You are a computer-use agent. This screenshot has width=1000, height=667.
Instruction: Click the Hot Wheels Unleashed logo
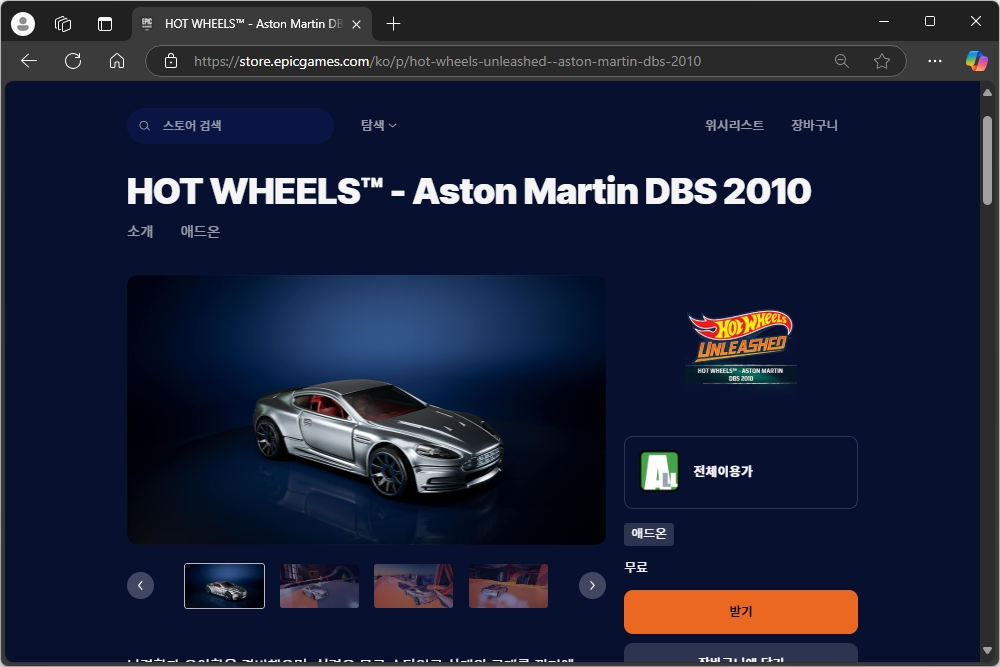(740, 348)
